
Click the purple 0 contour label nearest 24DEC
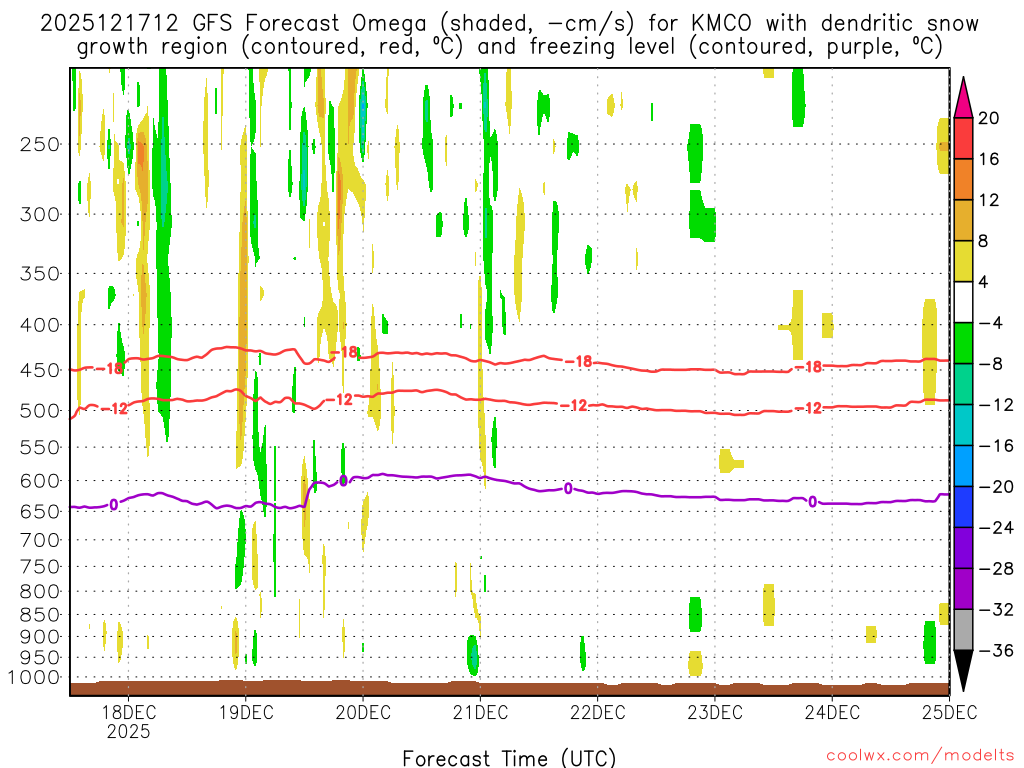(x=812, y=502)
